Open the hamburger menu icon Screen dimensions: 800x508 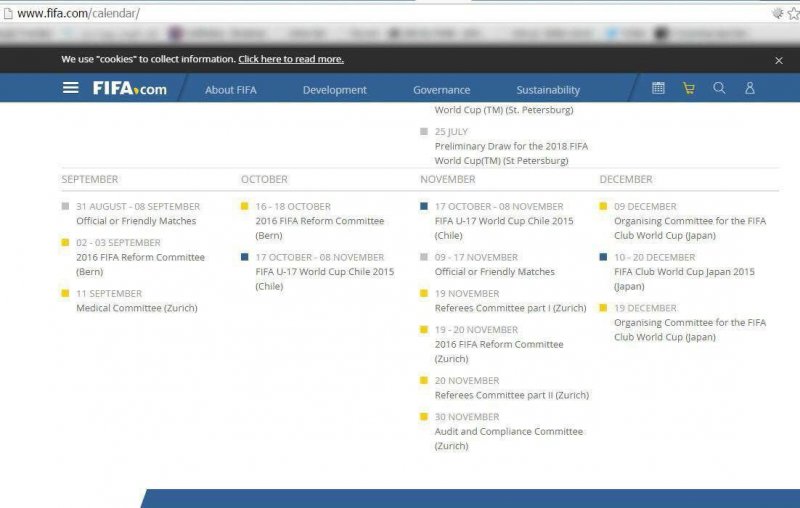70,88
